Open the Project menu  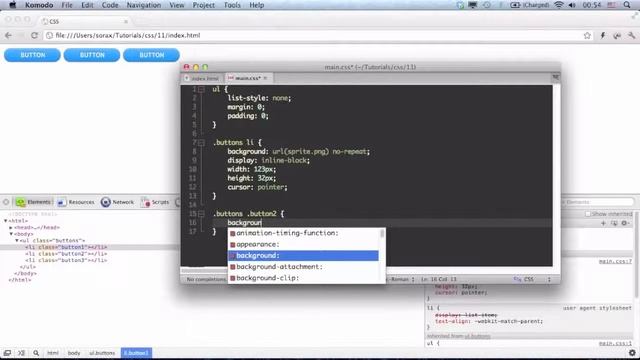[204, 5]
